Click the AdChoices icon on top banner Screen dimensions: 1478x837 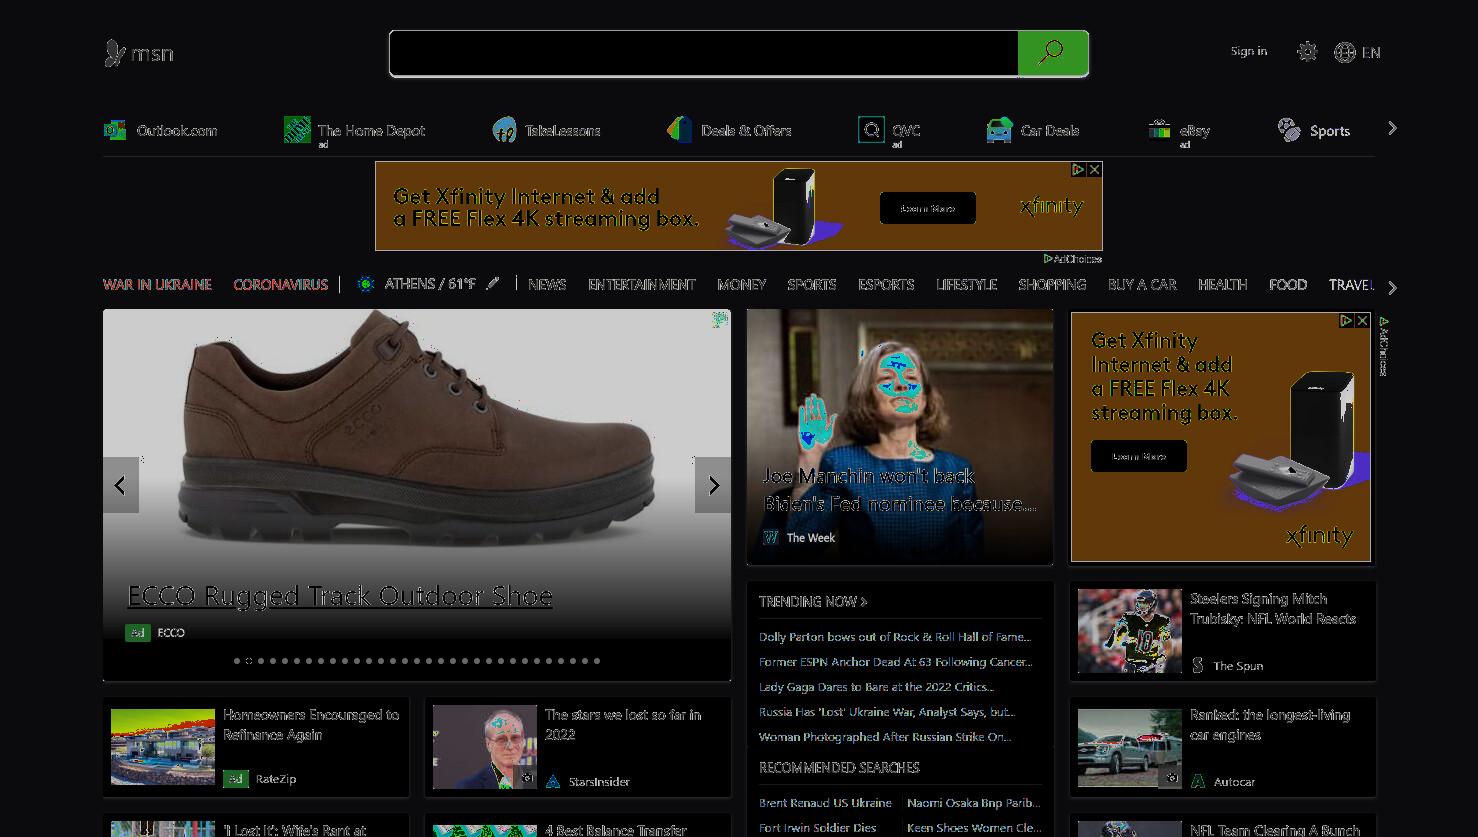(1078, 170)
